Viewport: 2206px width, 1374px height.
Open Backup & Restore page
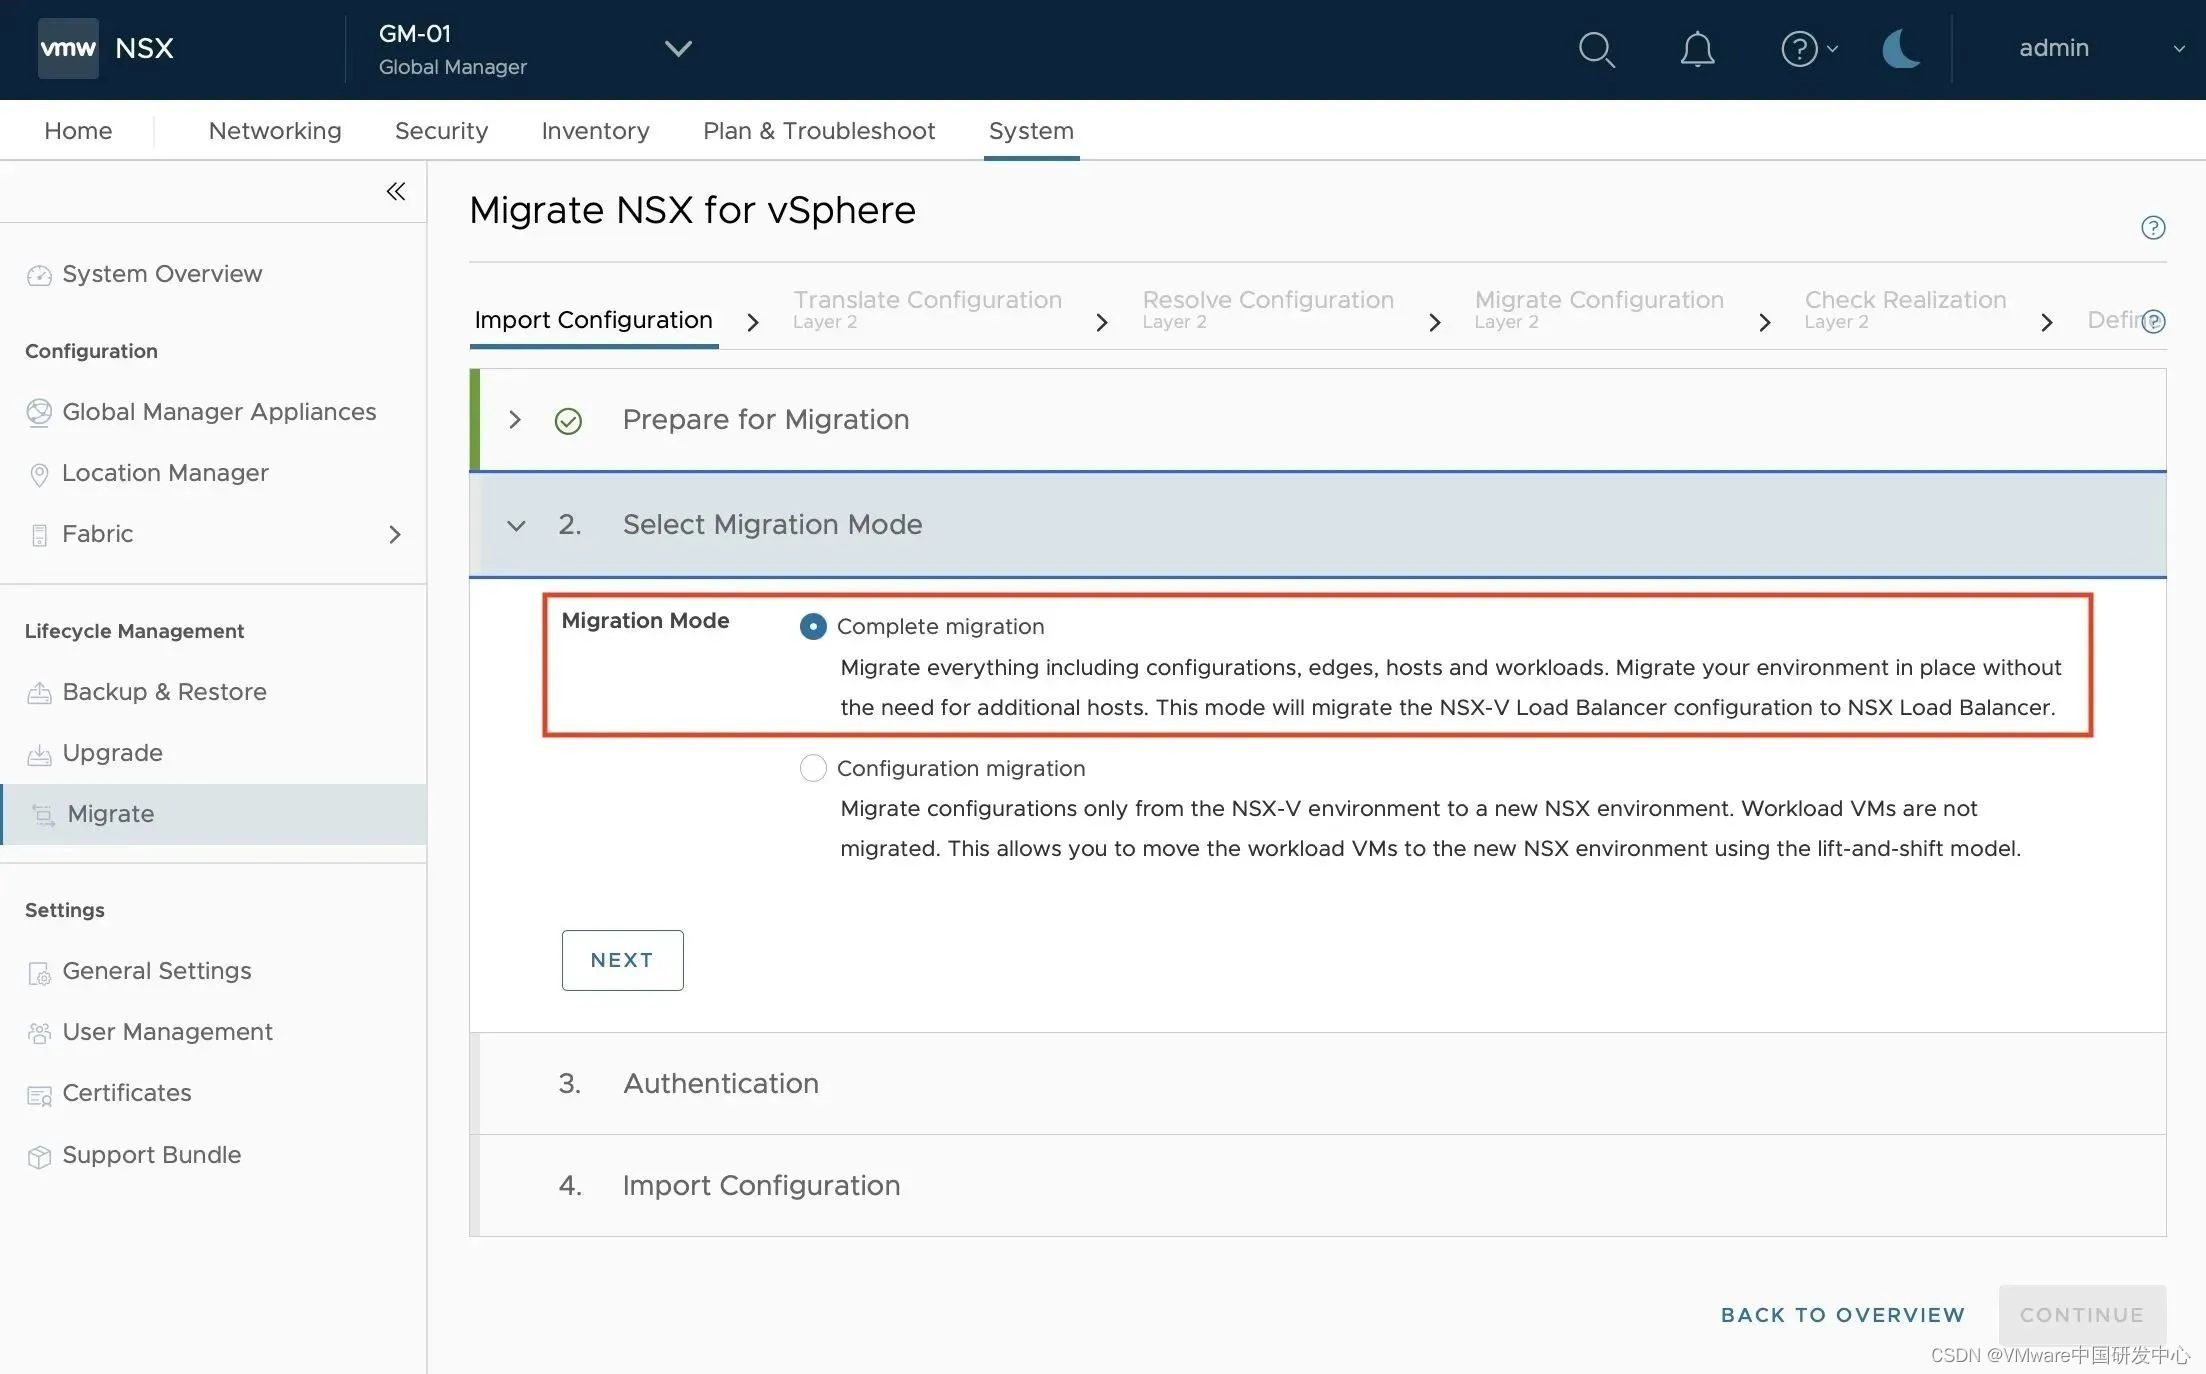coord(164,692)
